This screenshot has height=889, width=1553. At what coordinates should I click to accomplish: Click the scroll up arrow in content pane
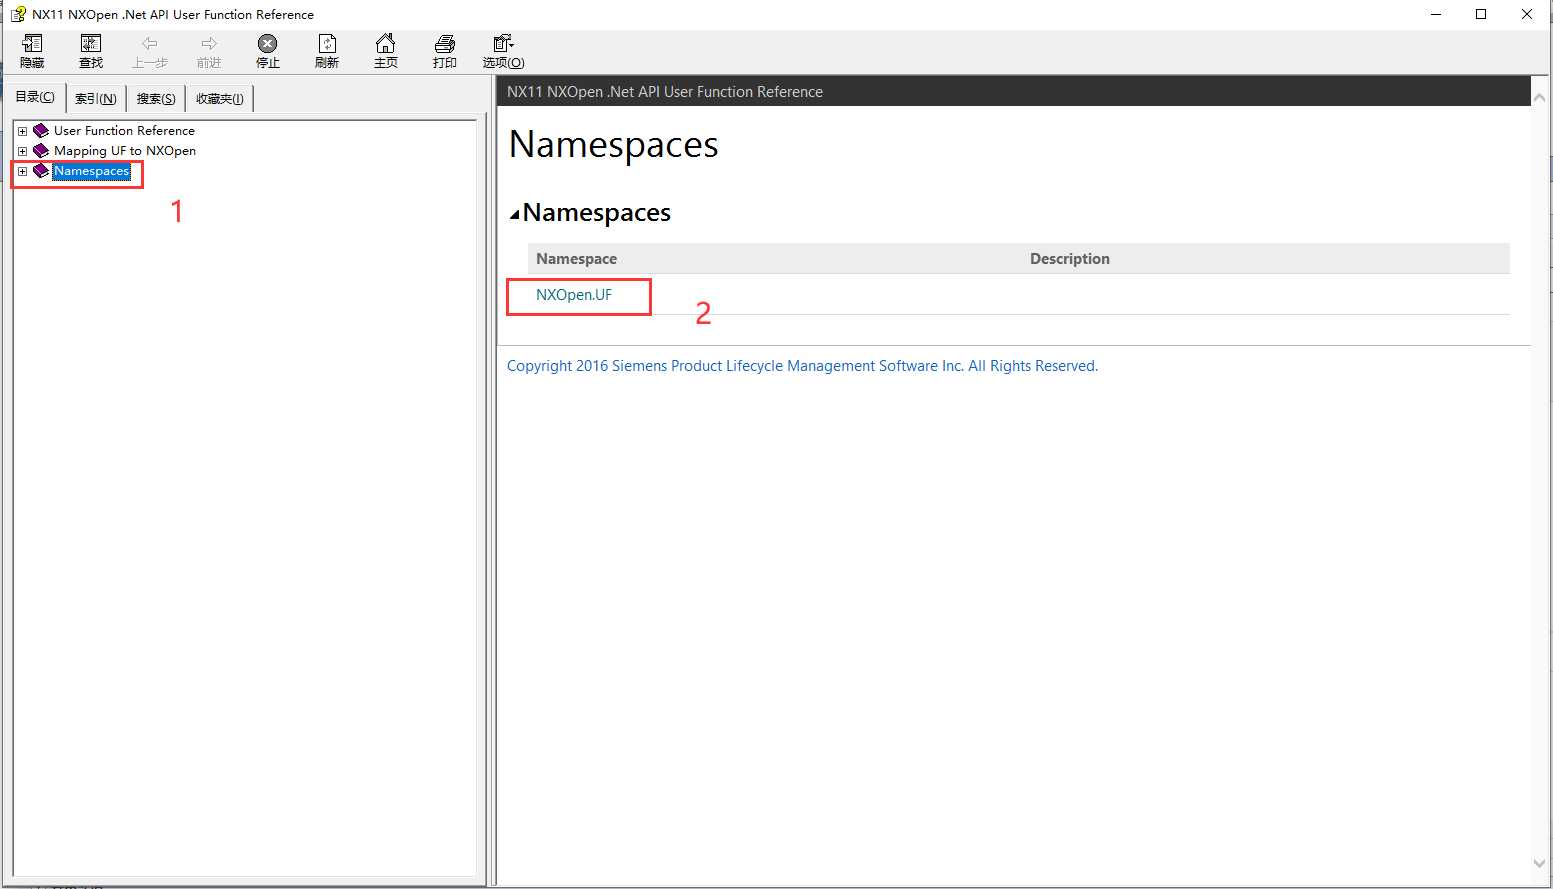point(1539,99)
